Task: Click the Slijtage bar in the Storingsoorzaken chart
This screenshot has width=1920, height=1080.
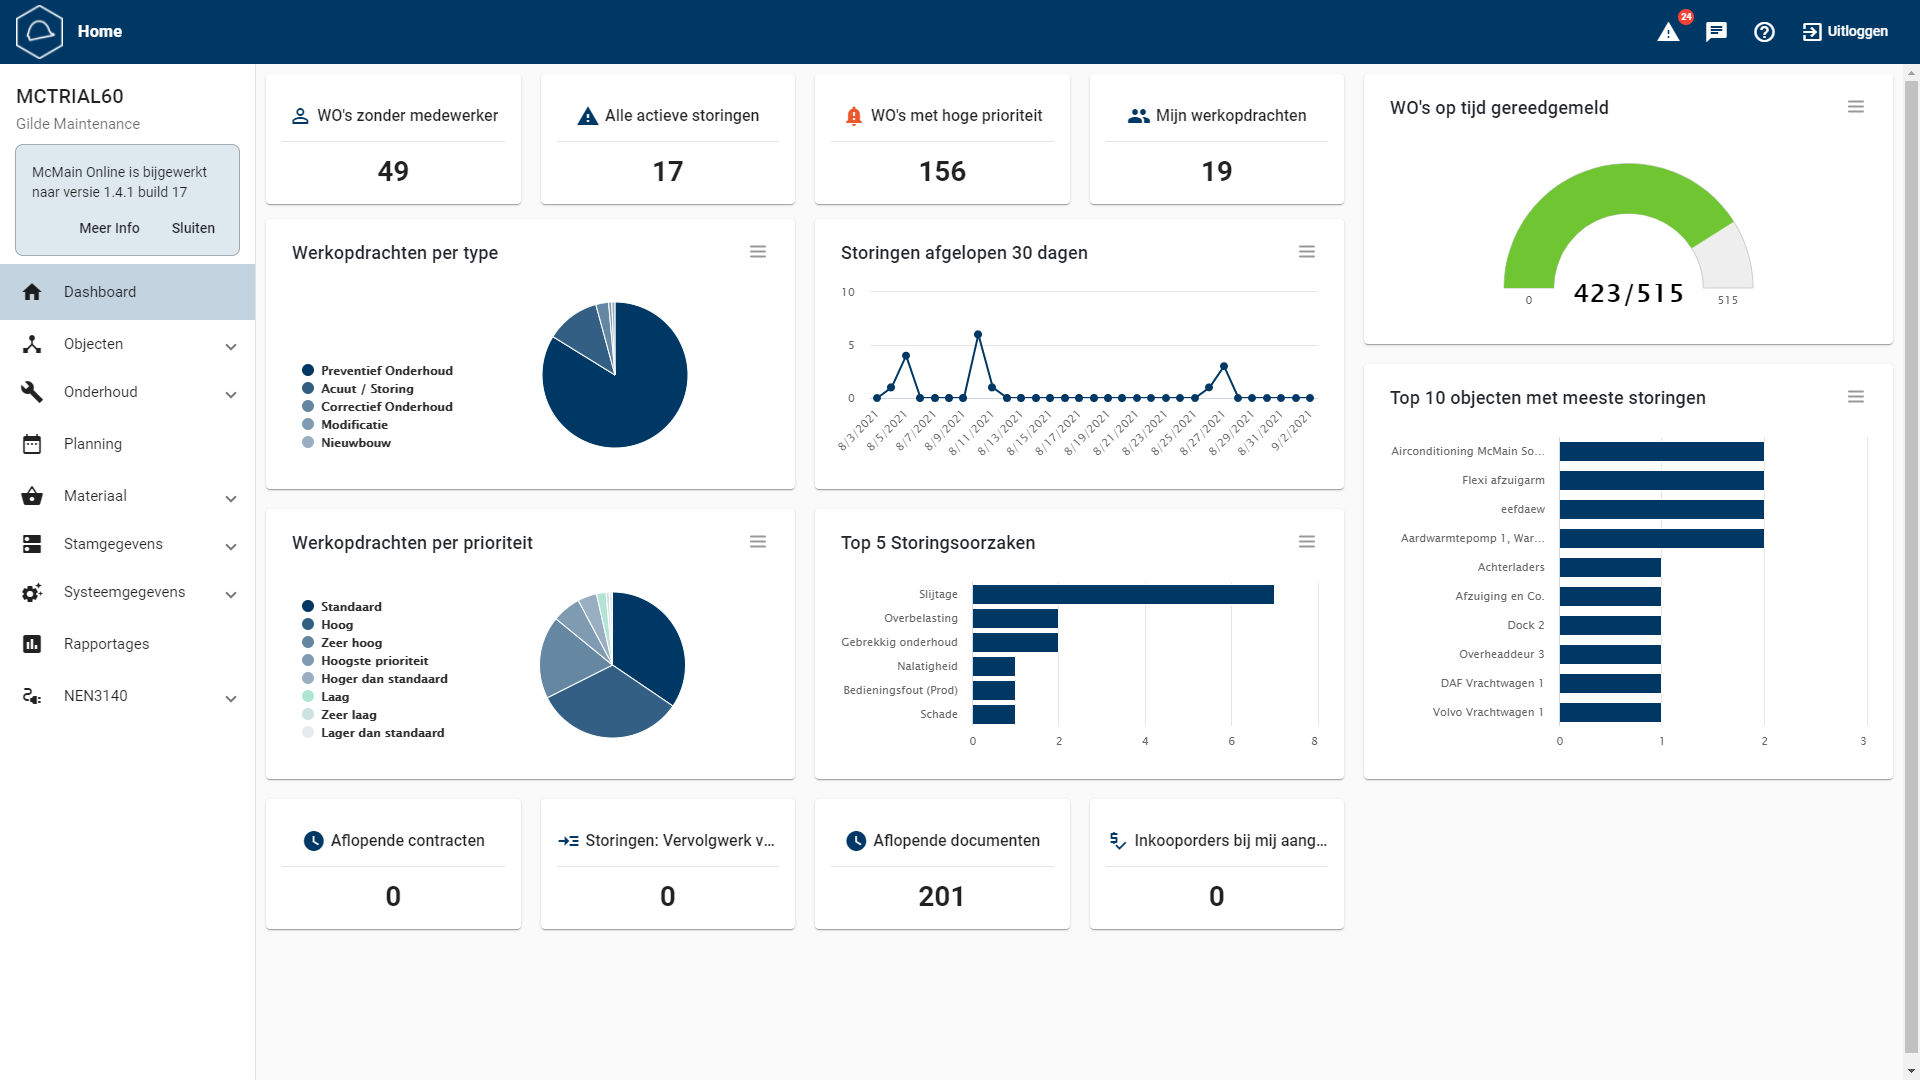Action: (1122, 595)
